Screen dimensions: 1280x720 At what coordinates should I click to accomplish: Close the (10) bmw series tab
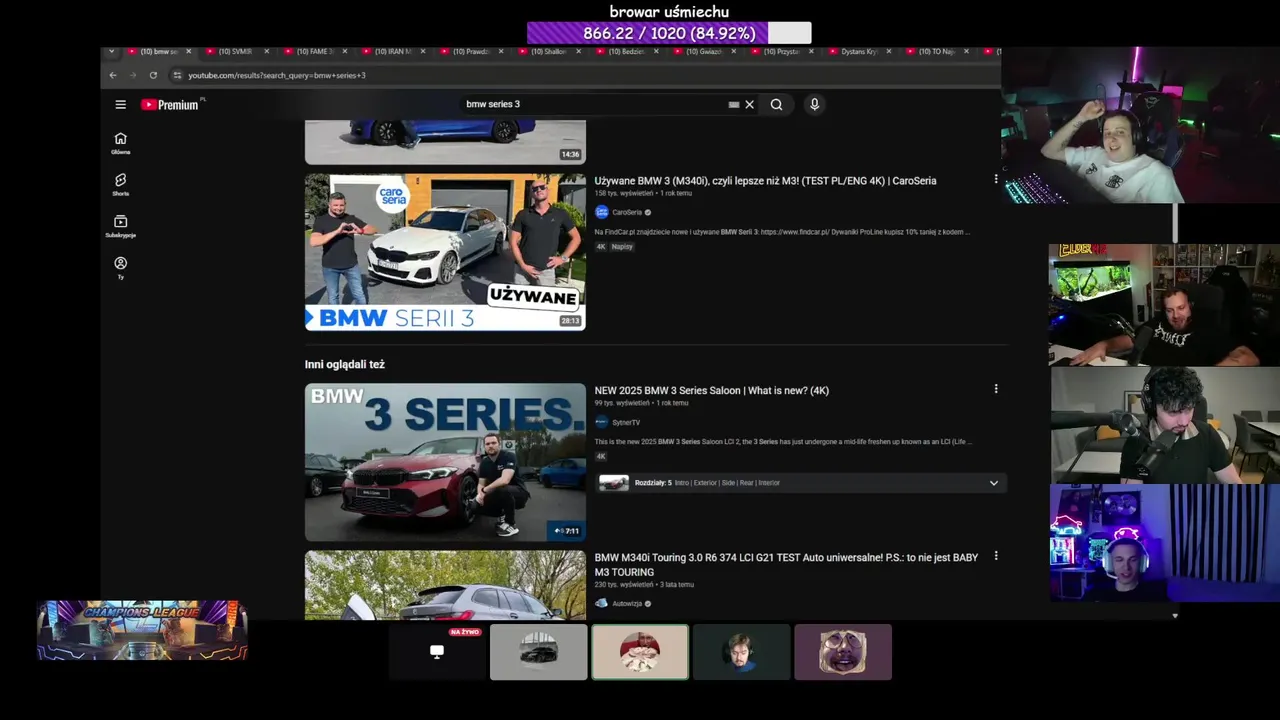coord(188,51)
